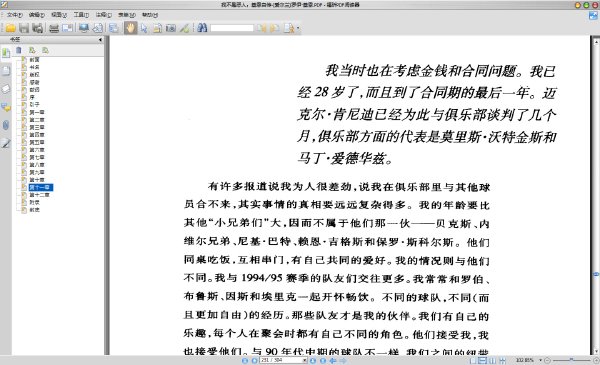The width and height of the screenshot is (600, 365).
Task: Enter full screen via the monitor icon
Action: click(84, 28)
